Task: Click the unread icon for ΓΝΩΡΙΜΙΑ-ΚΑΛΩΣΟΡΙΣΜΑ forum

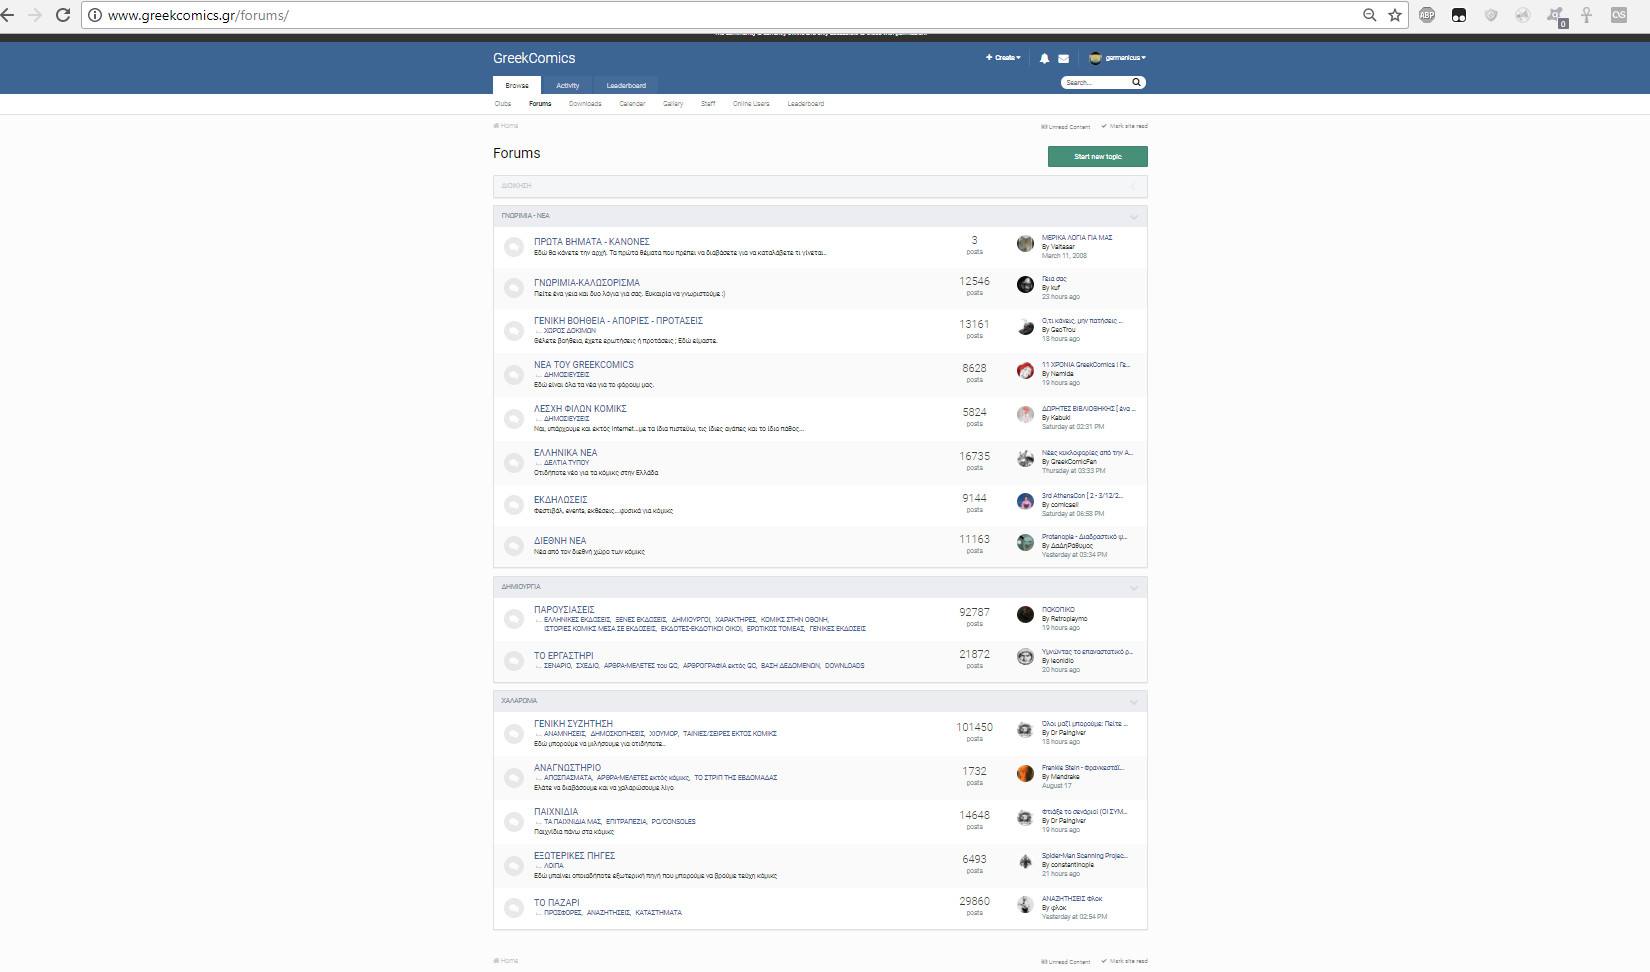Action: point(514,288)
